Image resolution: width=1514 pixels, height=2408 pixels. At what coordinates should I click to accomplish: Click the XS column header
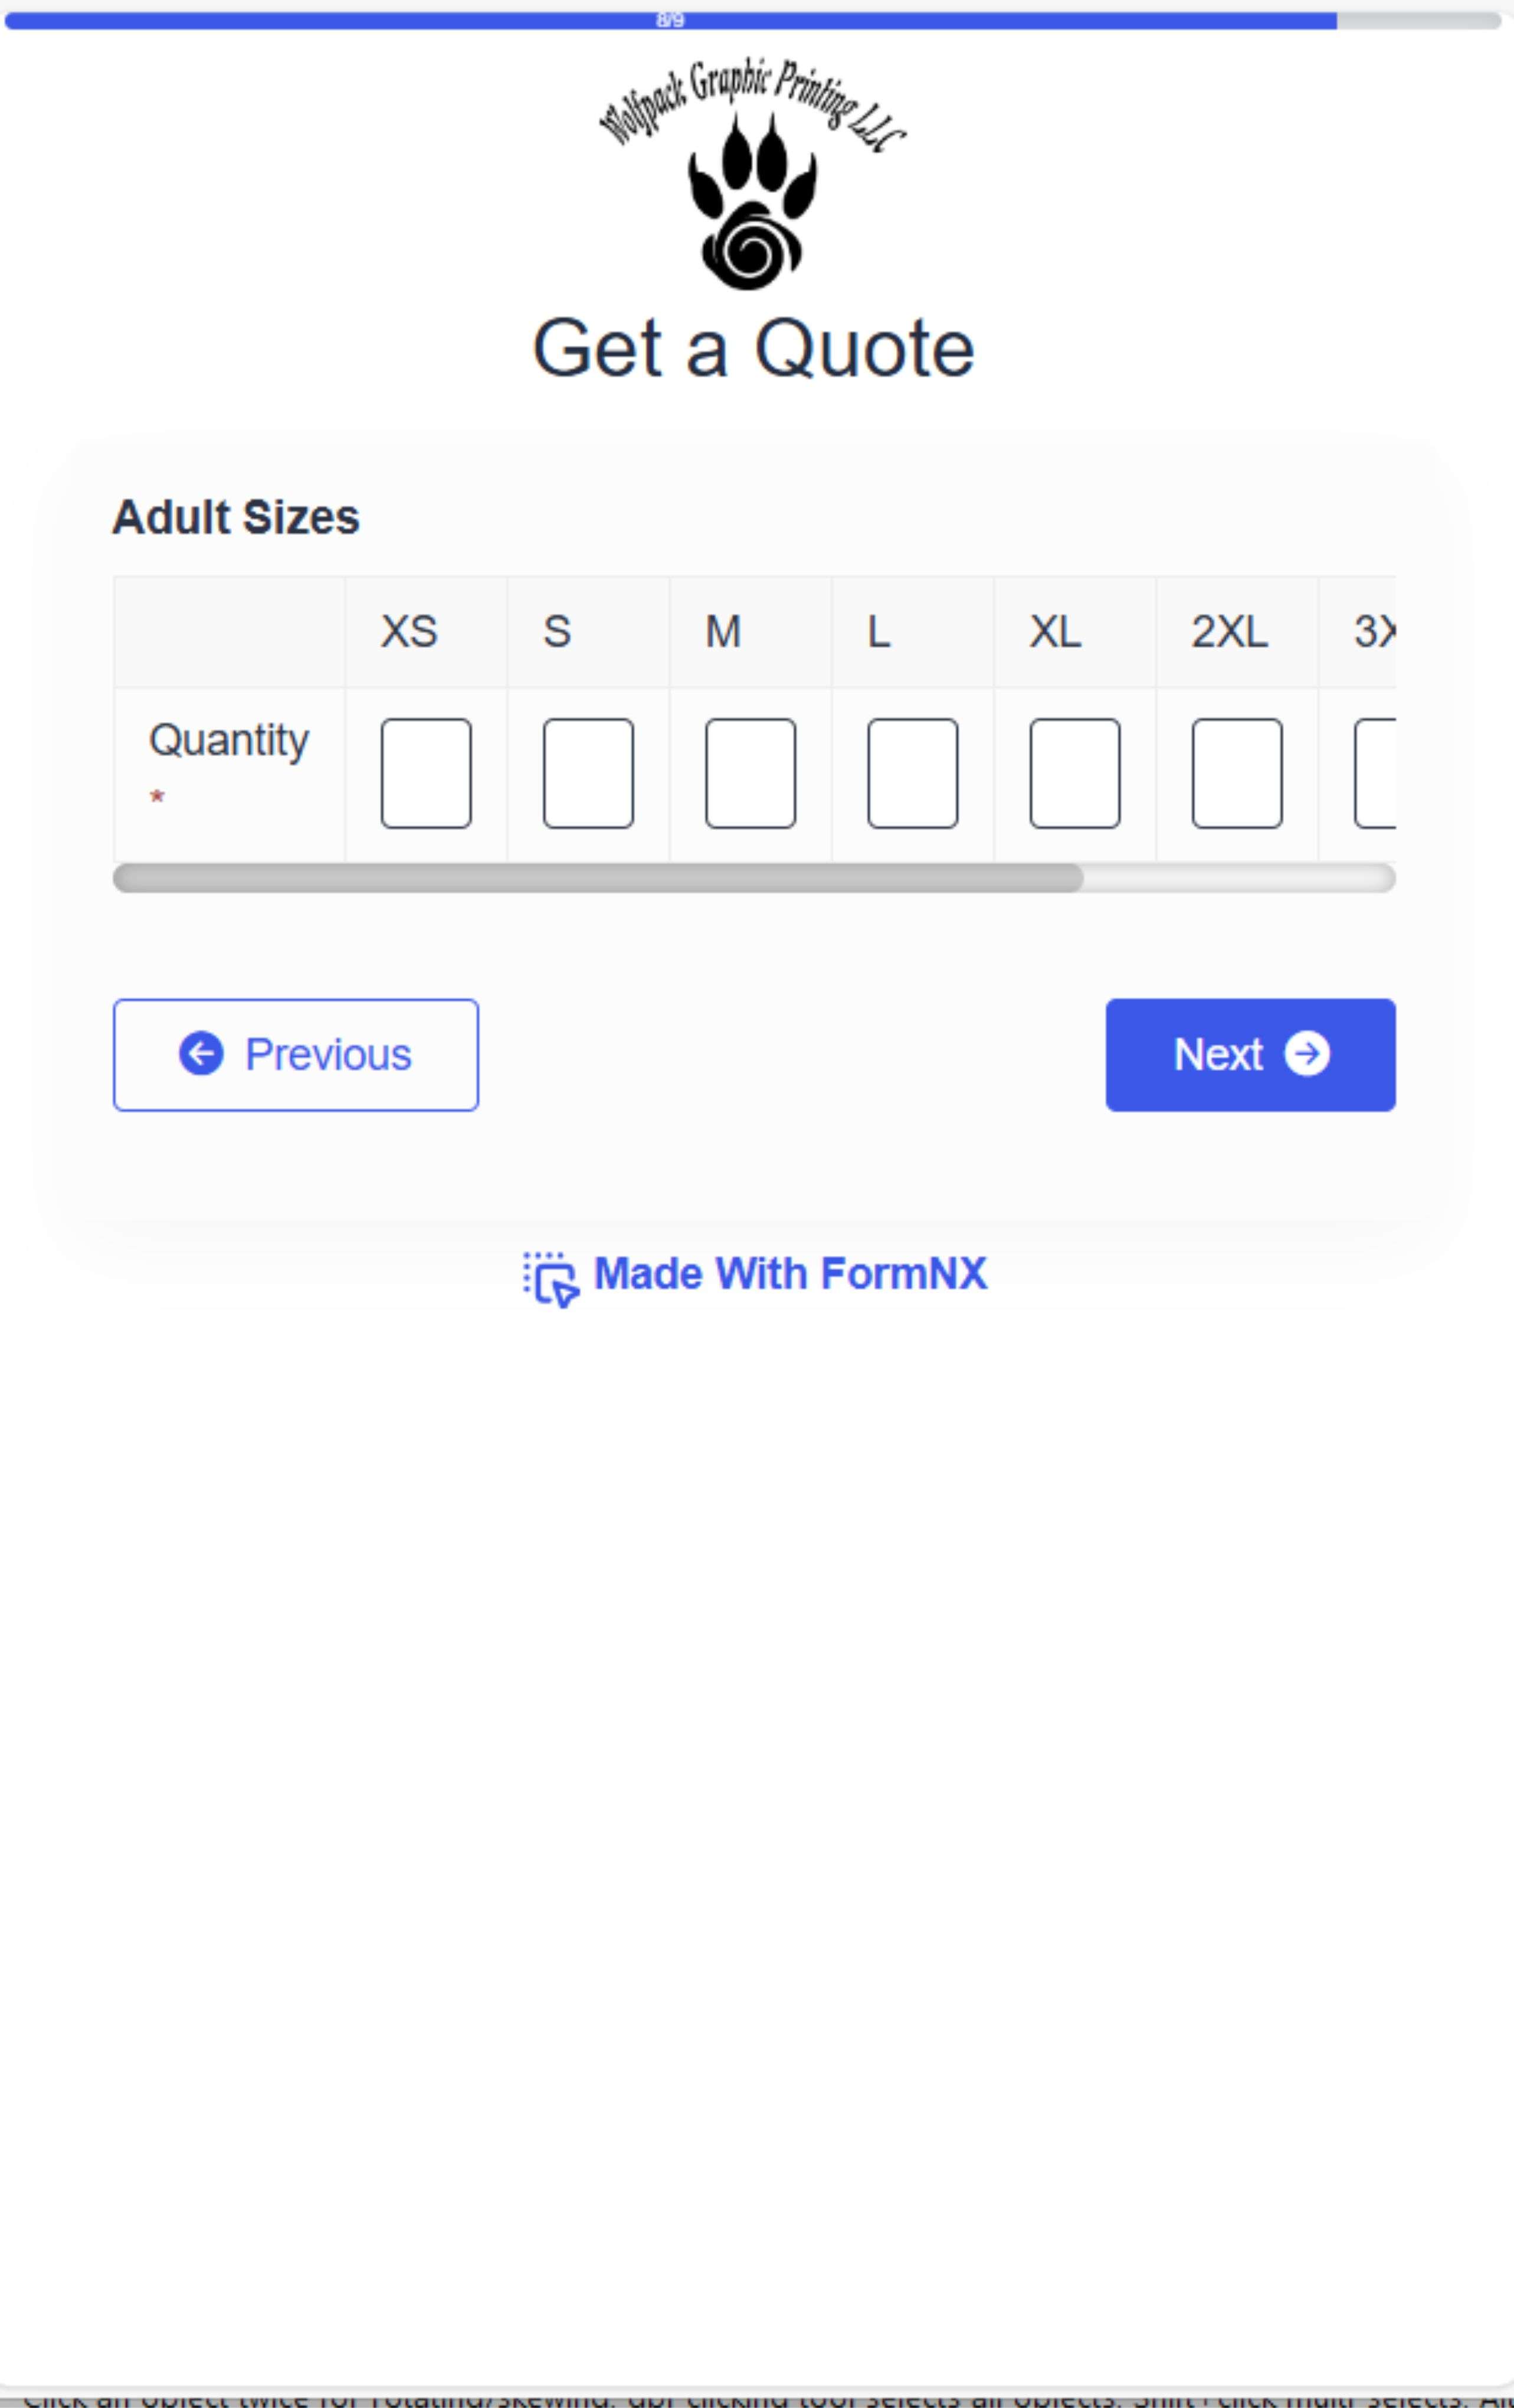pyautogui.click(x=409, y=632)
